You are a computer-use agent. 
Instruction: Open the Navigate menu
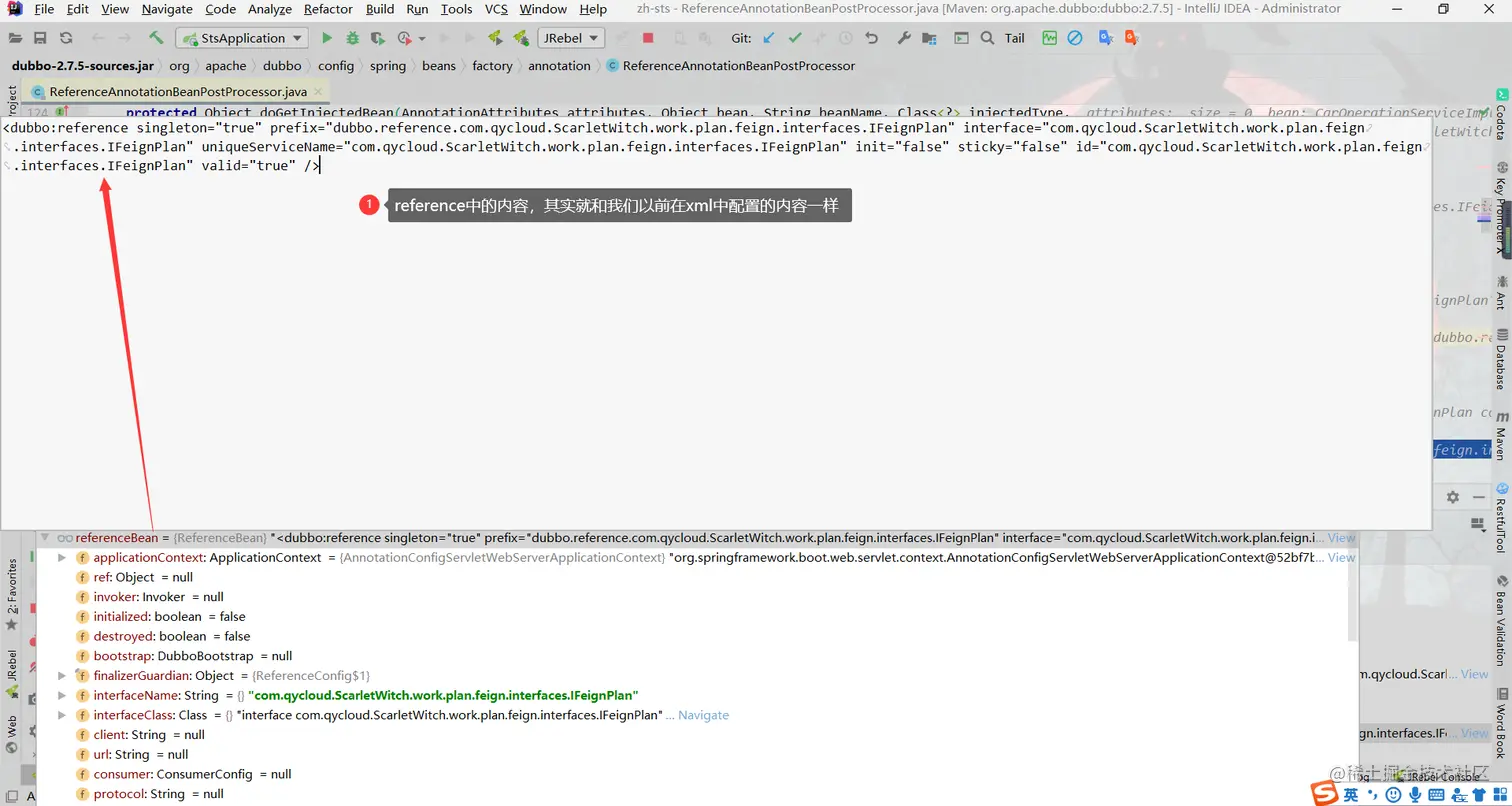pyautogui.click(x=167, y=9)
